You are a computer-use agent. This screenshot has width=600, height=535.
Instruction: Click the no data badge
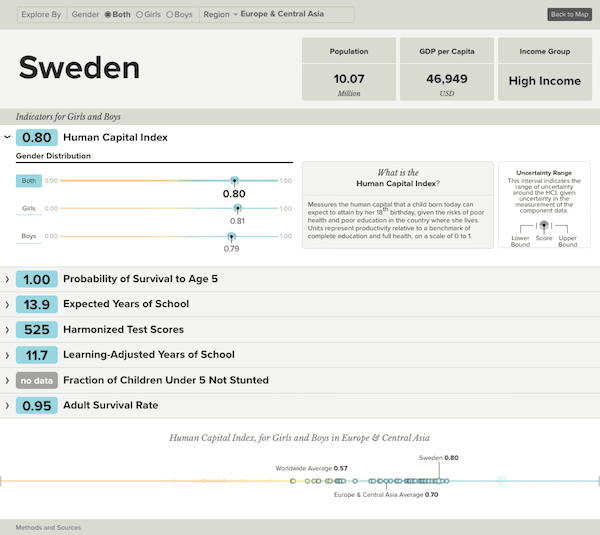coord(37,380)
